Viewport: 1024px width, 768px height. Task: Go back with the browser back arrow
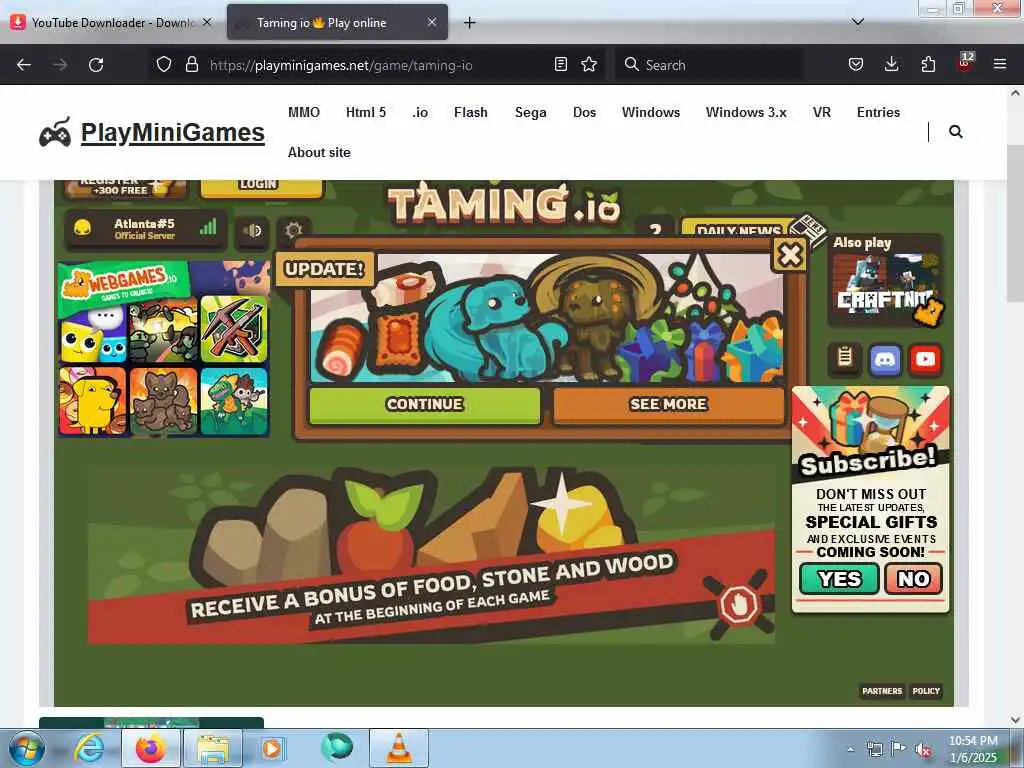(24, 65)
